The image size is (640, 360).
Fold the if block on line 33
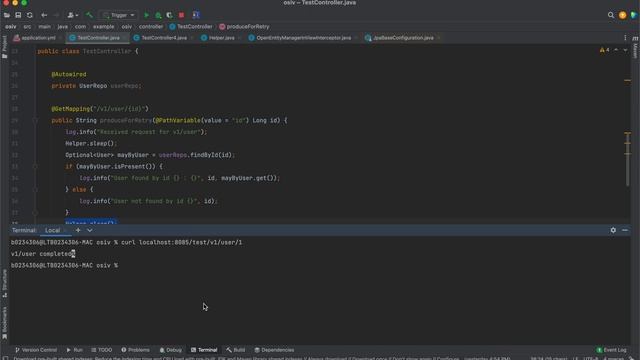[35, 167]
